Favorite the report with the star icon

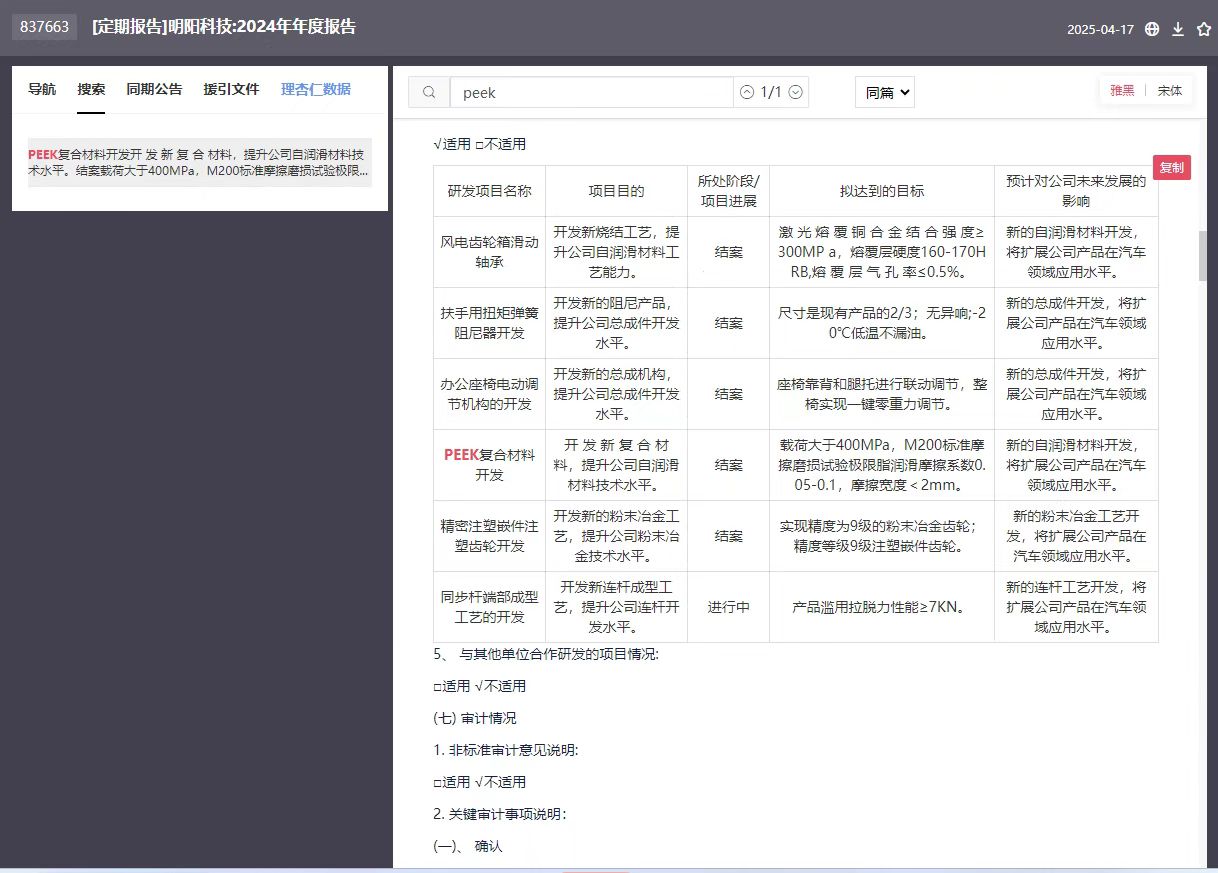pos(1204,29)
